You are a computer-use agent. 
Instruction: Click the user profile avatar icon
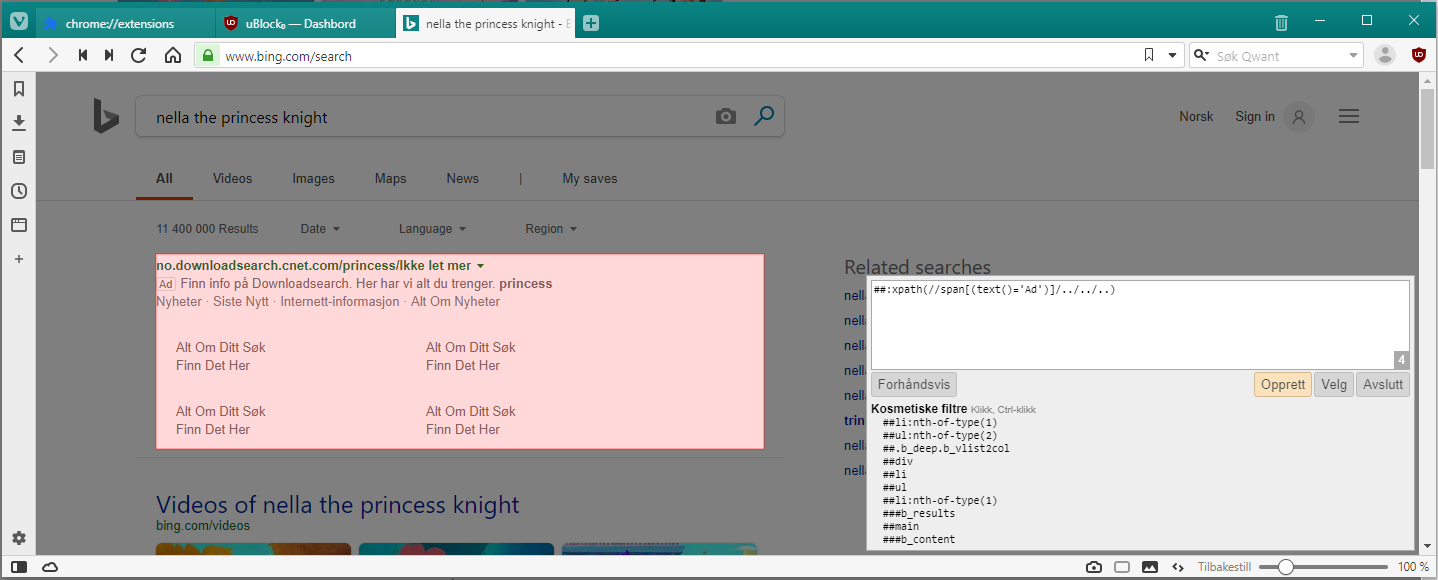pyautogui.click(x=1385, y=55)
